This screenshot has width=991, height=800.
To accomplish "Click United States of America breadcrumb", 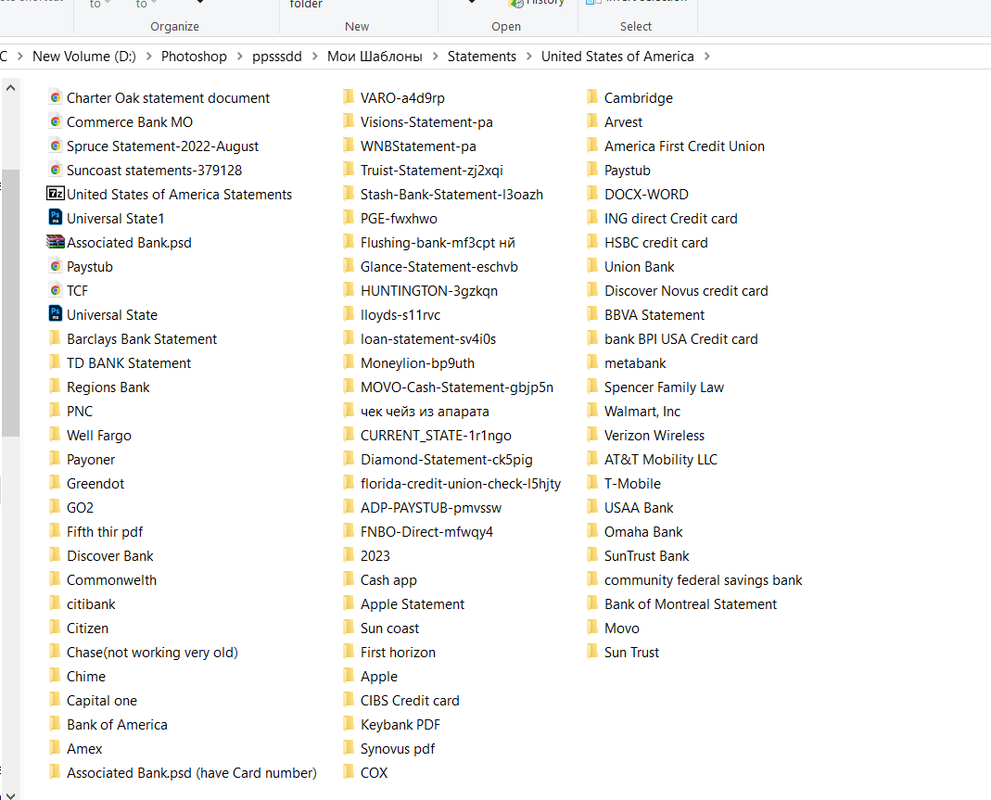I will pyautogui.click(x=617, y=56).
